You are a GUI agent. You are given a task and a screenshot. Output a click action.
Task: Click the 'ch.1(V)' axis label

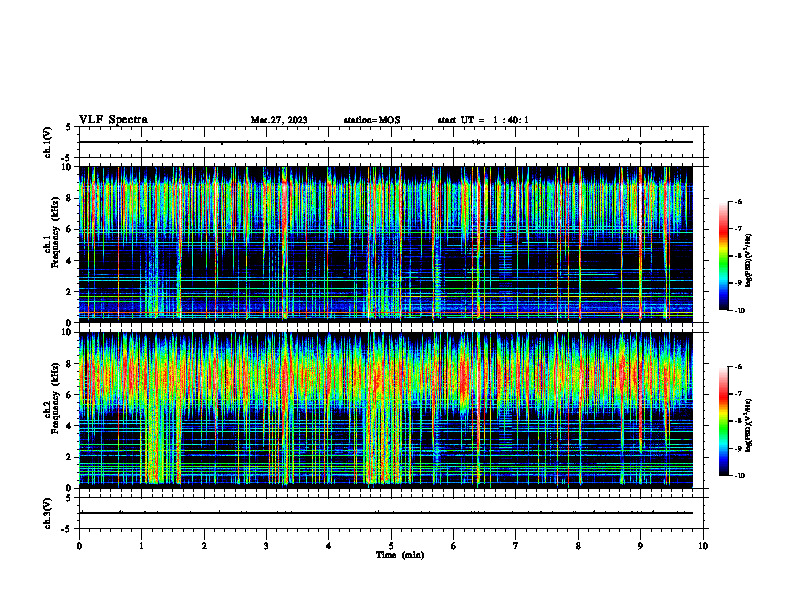point(48,142)
